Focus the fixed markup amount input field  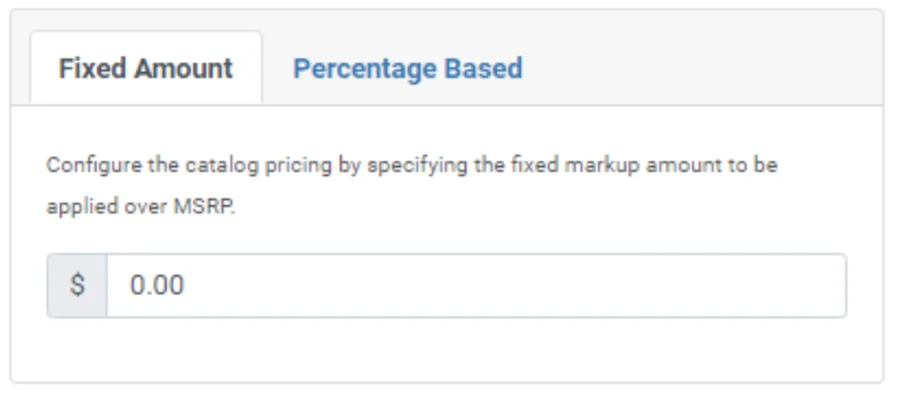[476, 285]
